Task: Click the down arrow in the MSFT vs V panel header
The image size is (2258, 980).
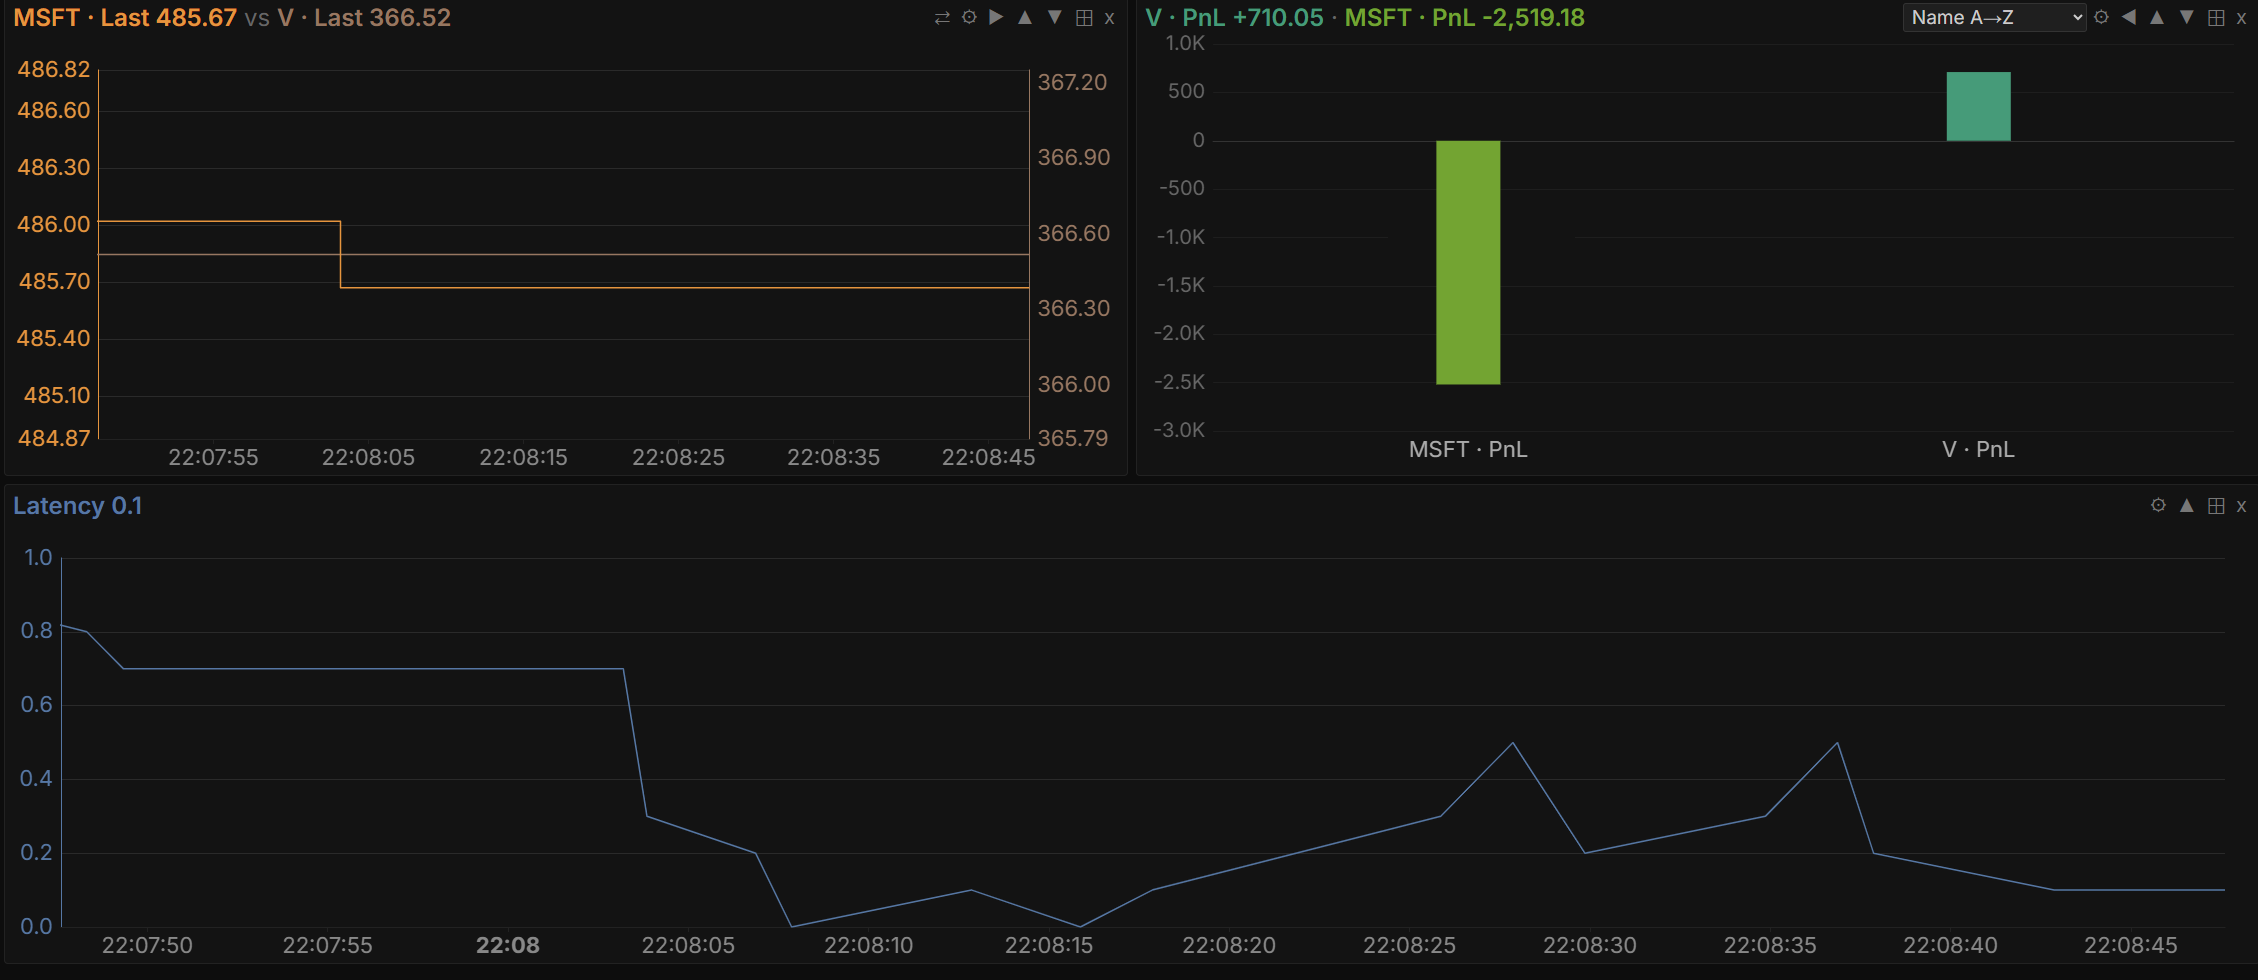Action: pyautogui.click(x=1054, y=18)
